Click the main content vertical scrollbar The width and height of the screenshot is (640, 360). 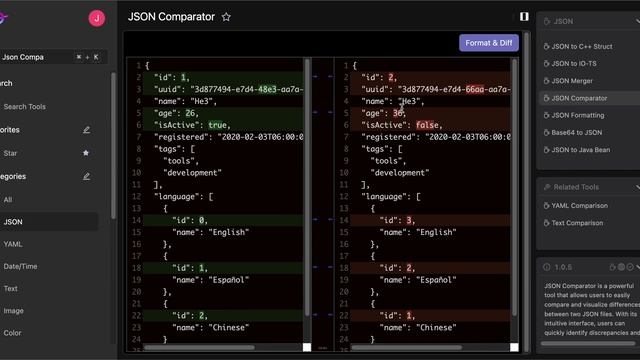pos(527,192)
